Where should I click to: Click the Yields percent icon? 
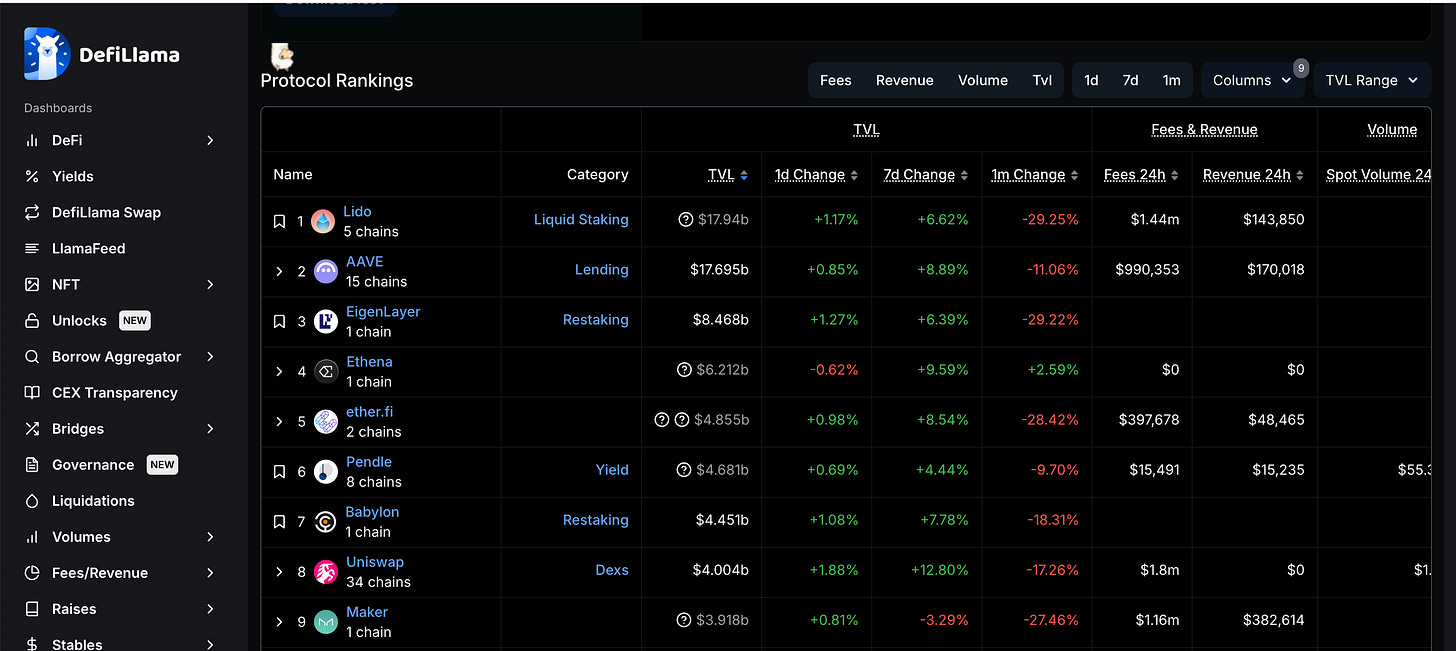32,177
